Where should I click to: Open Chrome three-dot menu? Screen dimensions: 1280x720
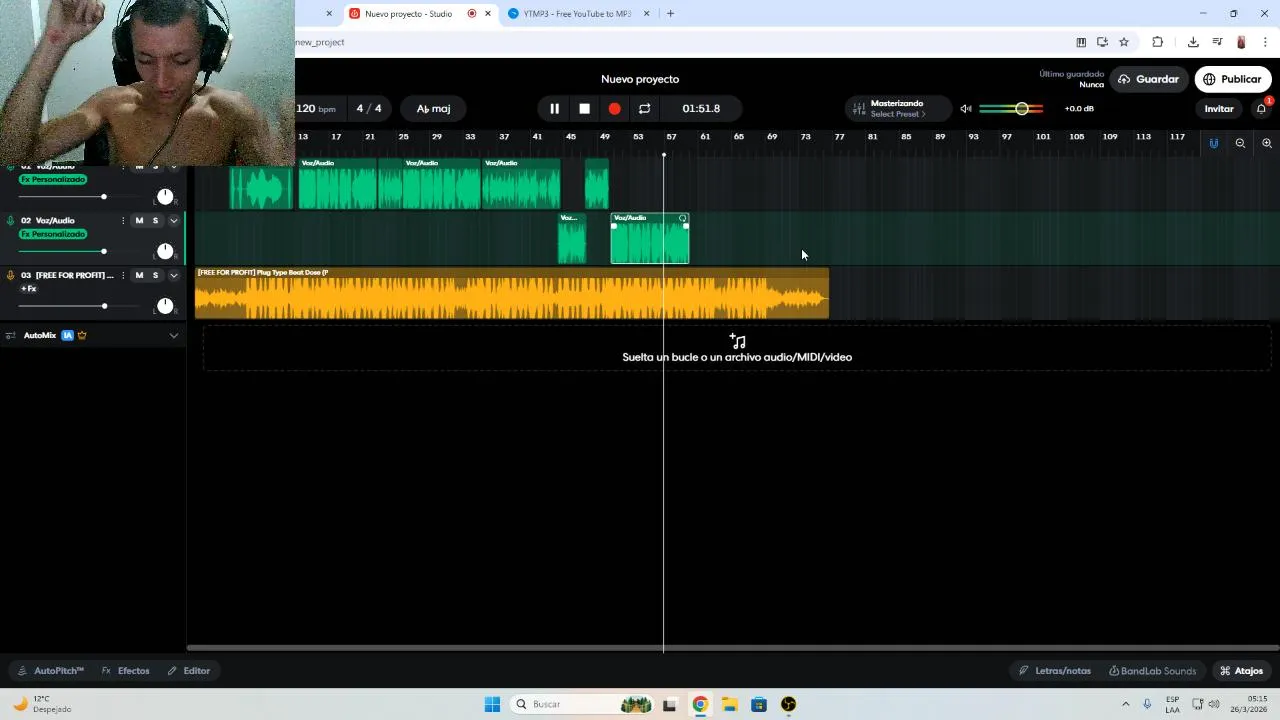(1265, 42)
